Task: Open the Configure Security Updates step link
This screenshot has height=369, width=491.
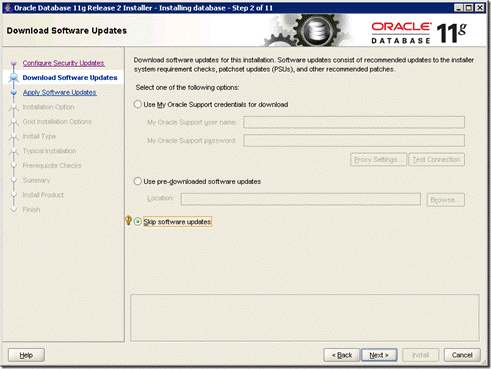Action: 63,63
